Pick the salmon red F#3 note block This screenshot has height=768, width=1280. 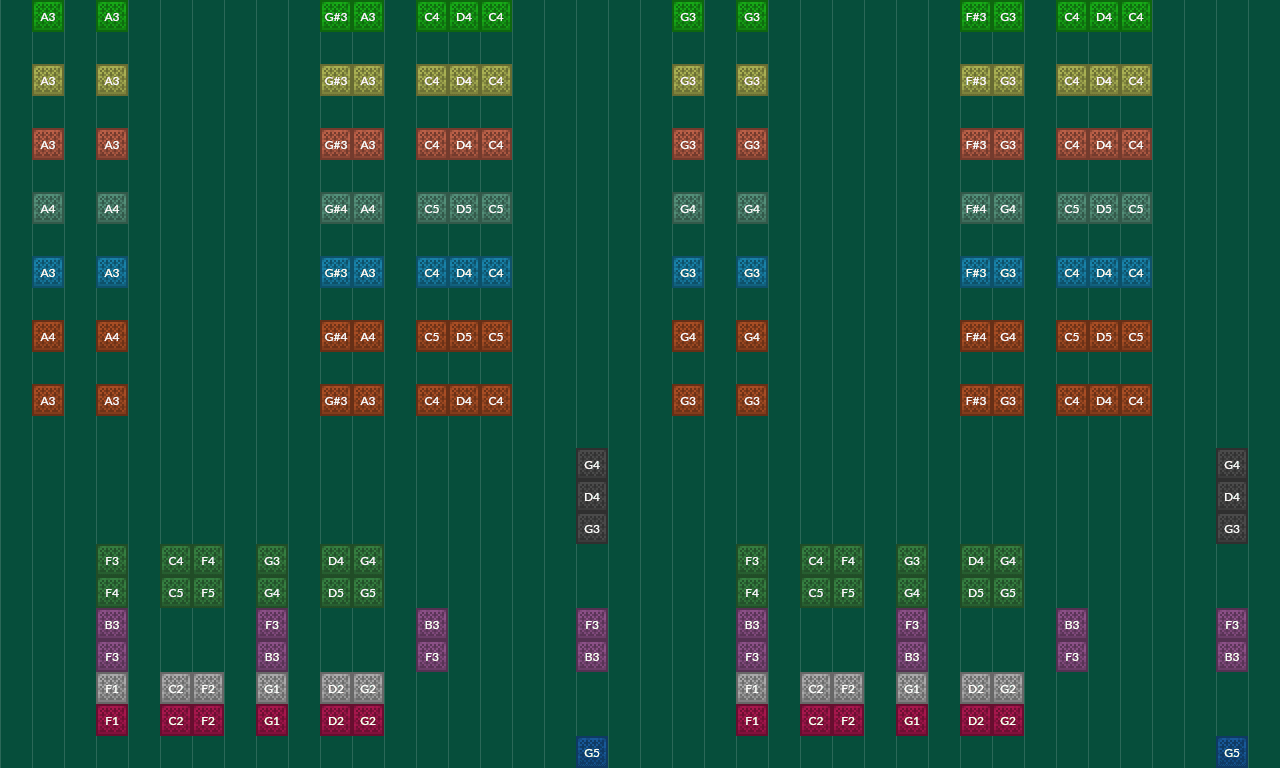tap(976, 144)
